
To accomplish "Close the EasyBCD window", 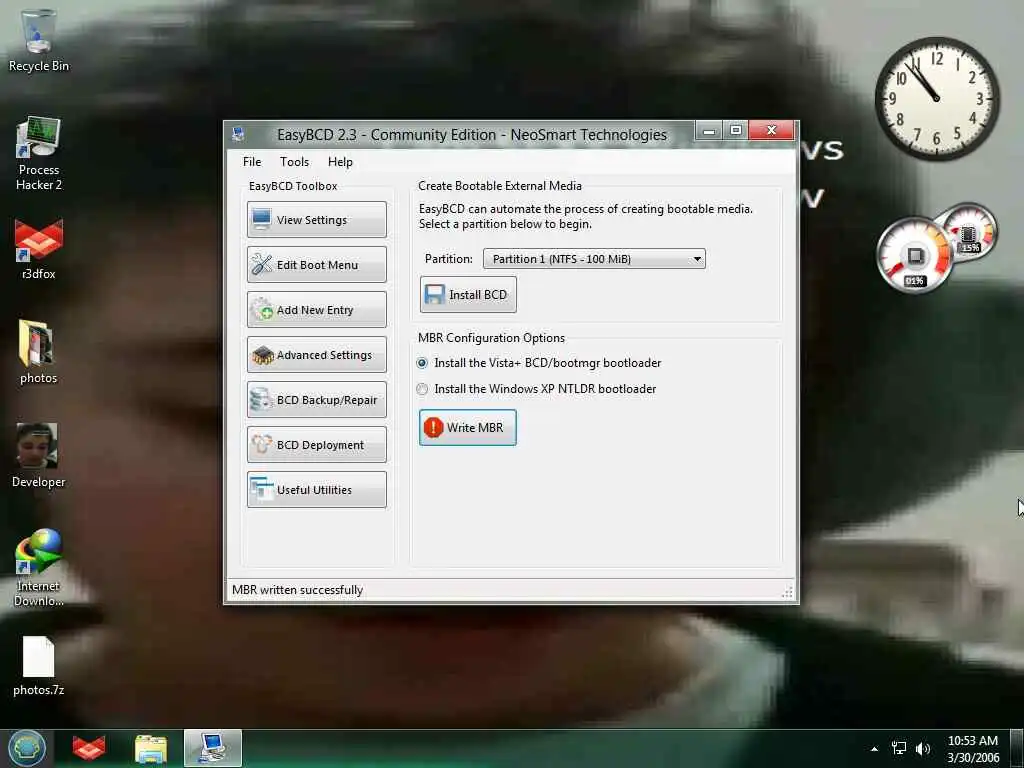I will click(771, 131).
